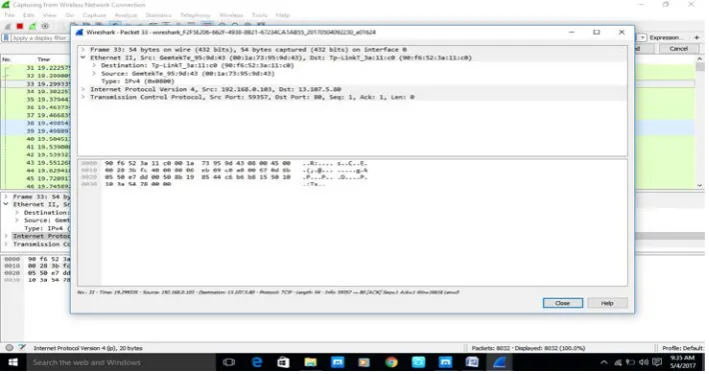Select packet 34 in the packet list

[35, 91]
